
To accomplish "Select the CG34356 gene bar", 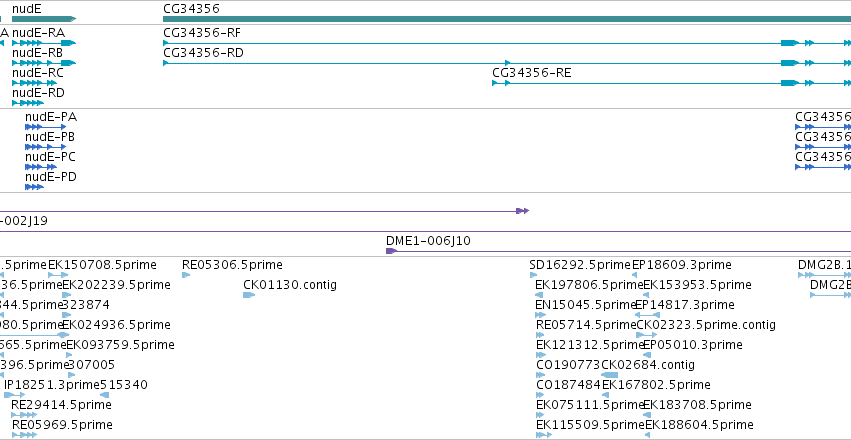I will tap(507, 19).
